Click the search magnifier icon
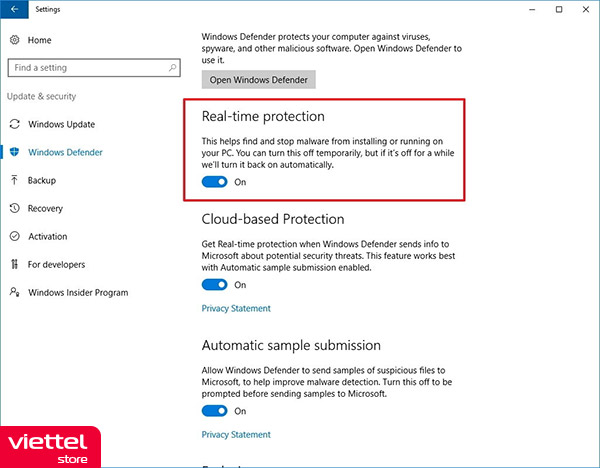Viewport: 600px width, 468px height. pyautogui.click(x=173, y=68)
